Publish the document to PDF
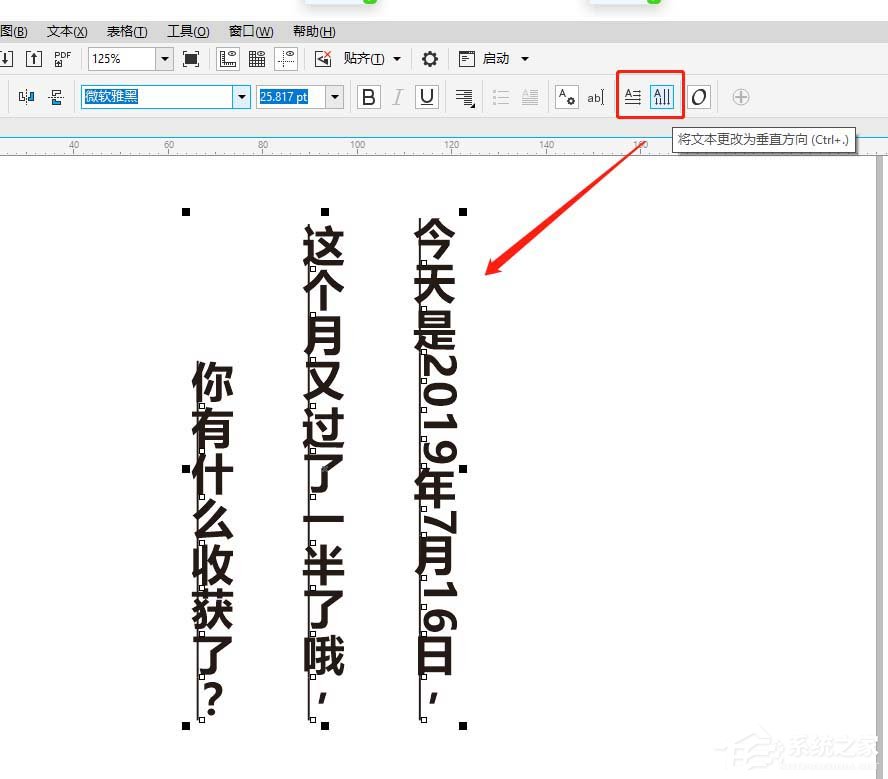 (x=62, y=58)
